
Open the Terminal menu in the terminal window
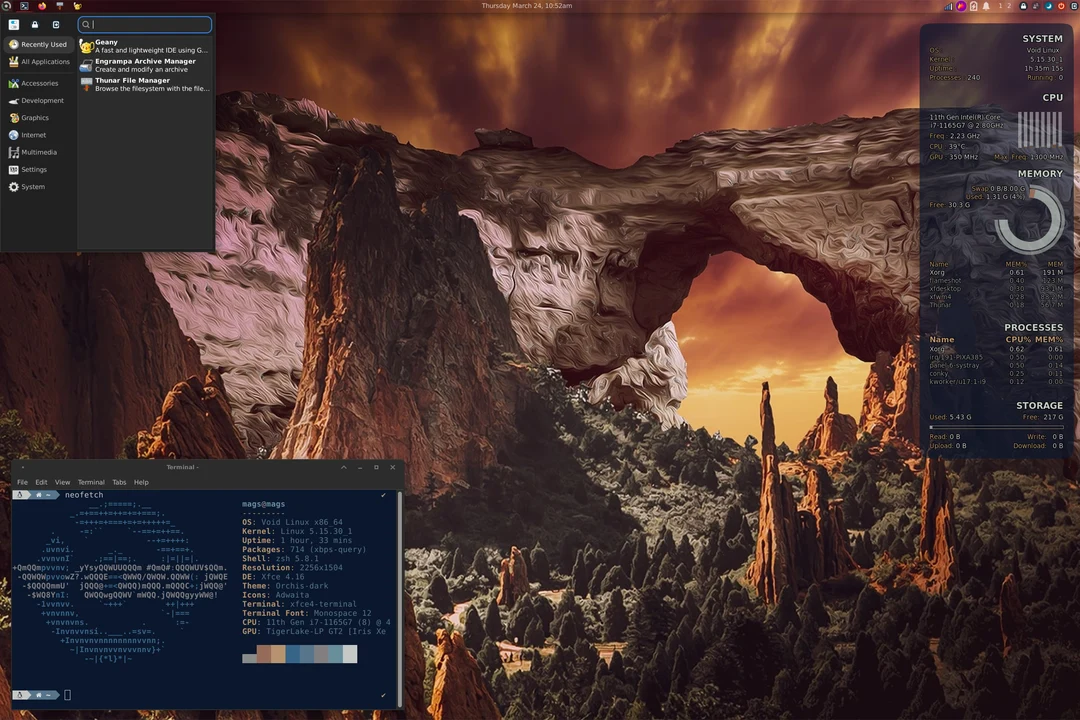(91, 481)
